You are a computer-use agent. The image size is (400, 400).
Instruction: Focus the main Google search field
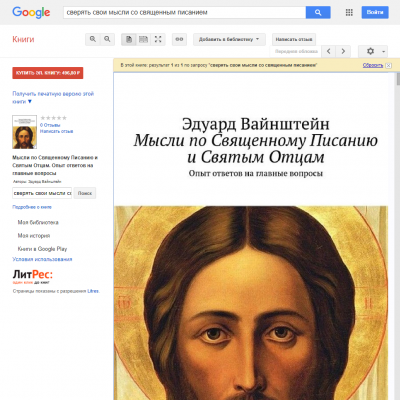(x=184, y=12)
